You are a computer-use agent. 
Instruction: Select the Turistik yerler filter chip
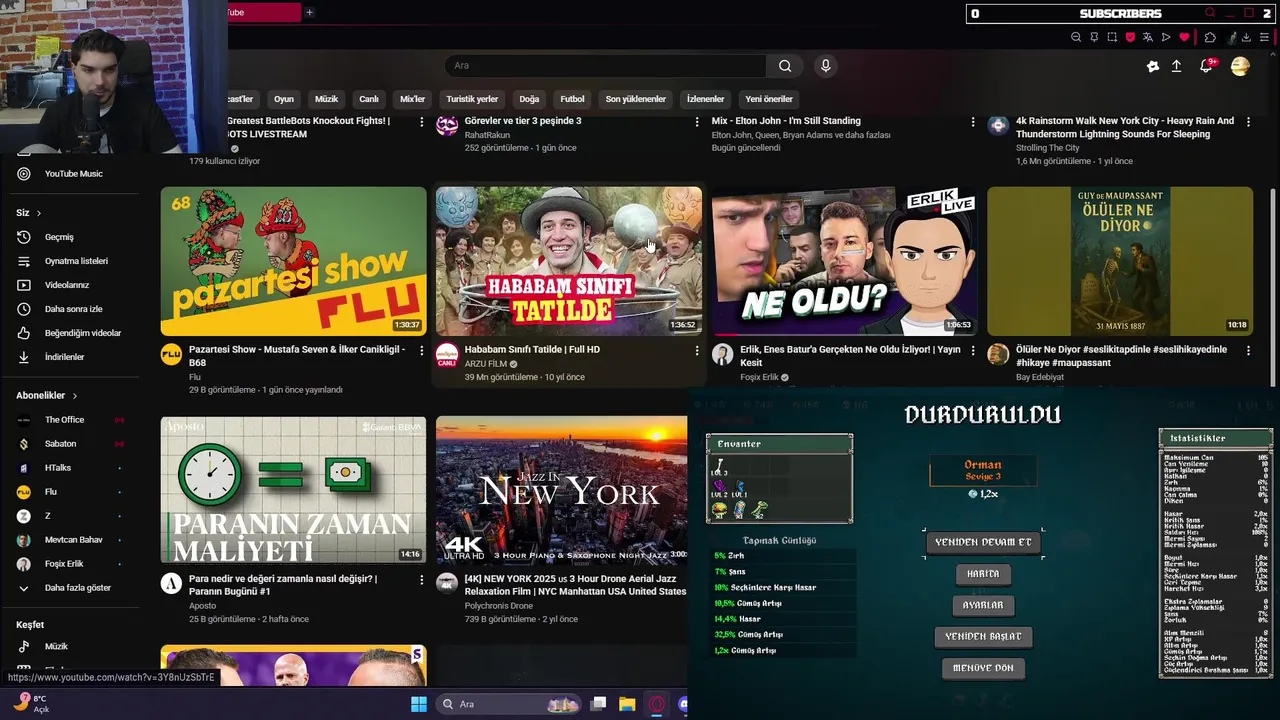pyautogui.click(x=472, y=99)
